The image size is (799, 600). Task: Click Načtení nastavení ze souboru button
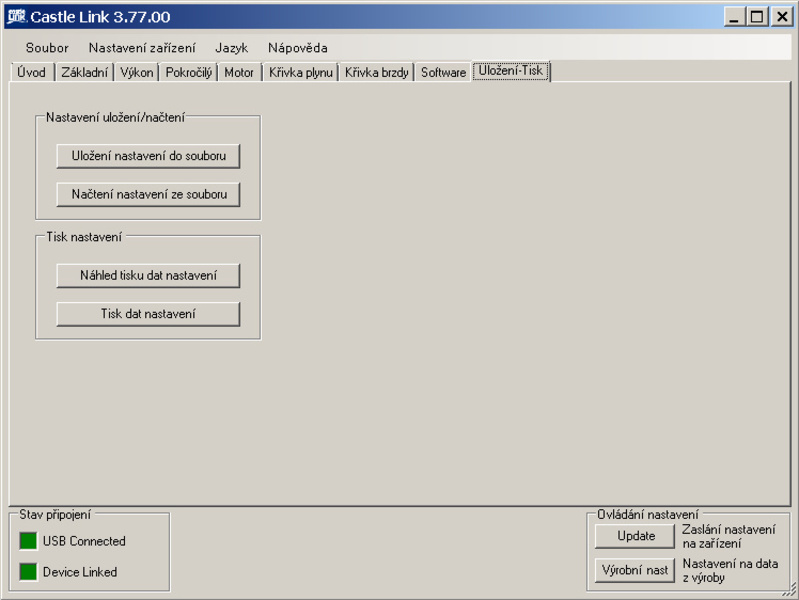coord(148,194)
